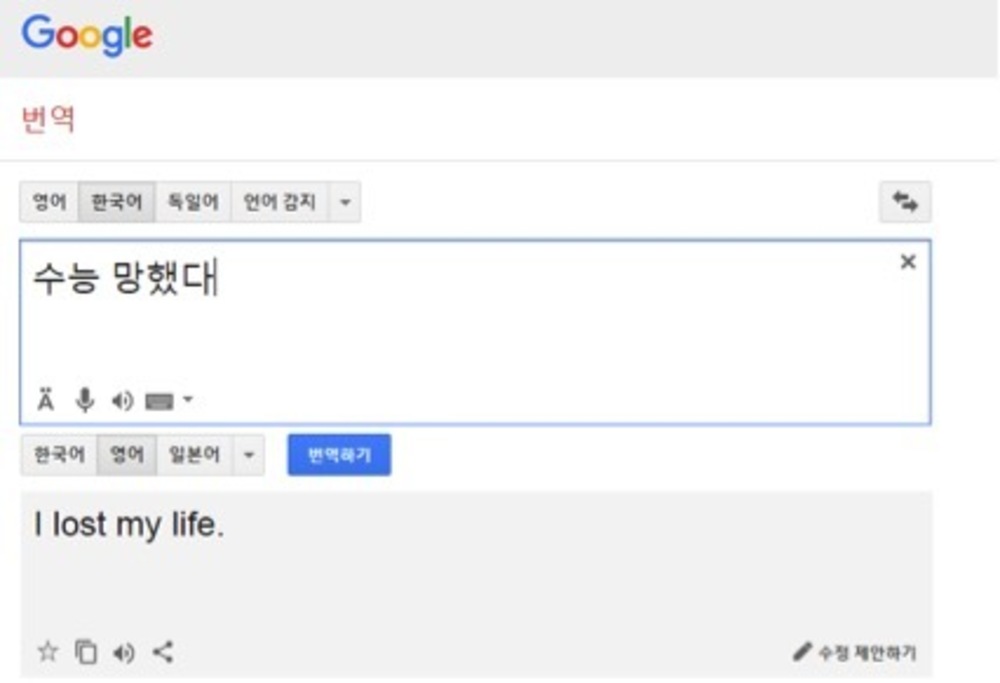Select 영어 as source language
The width and height of the screenshot is (1000, 683).
coord(49,202)
